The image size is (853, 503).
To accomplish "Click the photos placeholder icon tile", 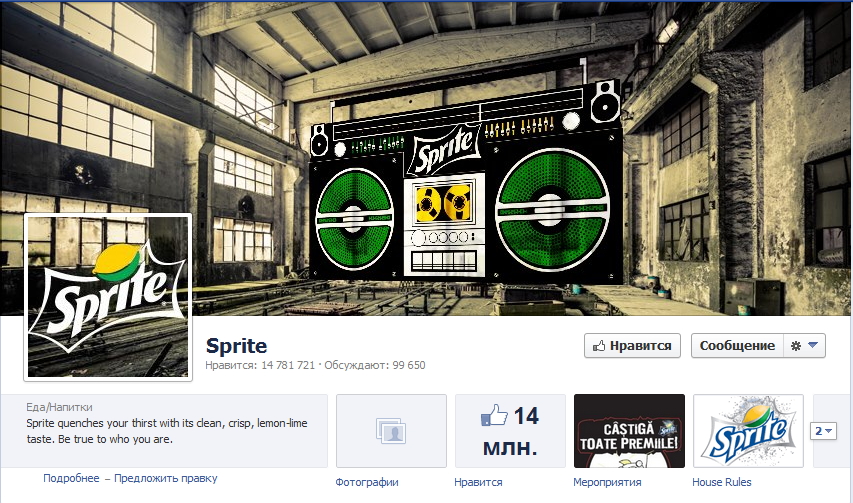I will pos(391,431).
